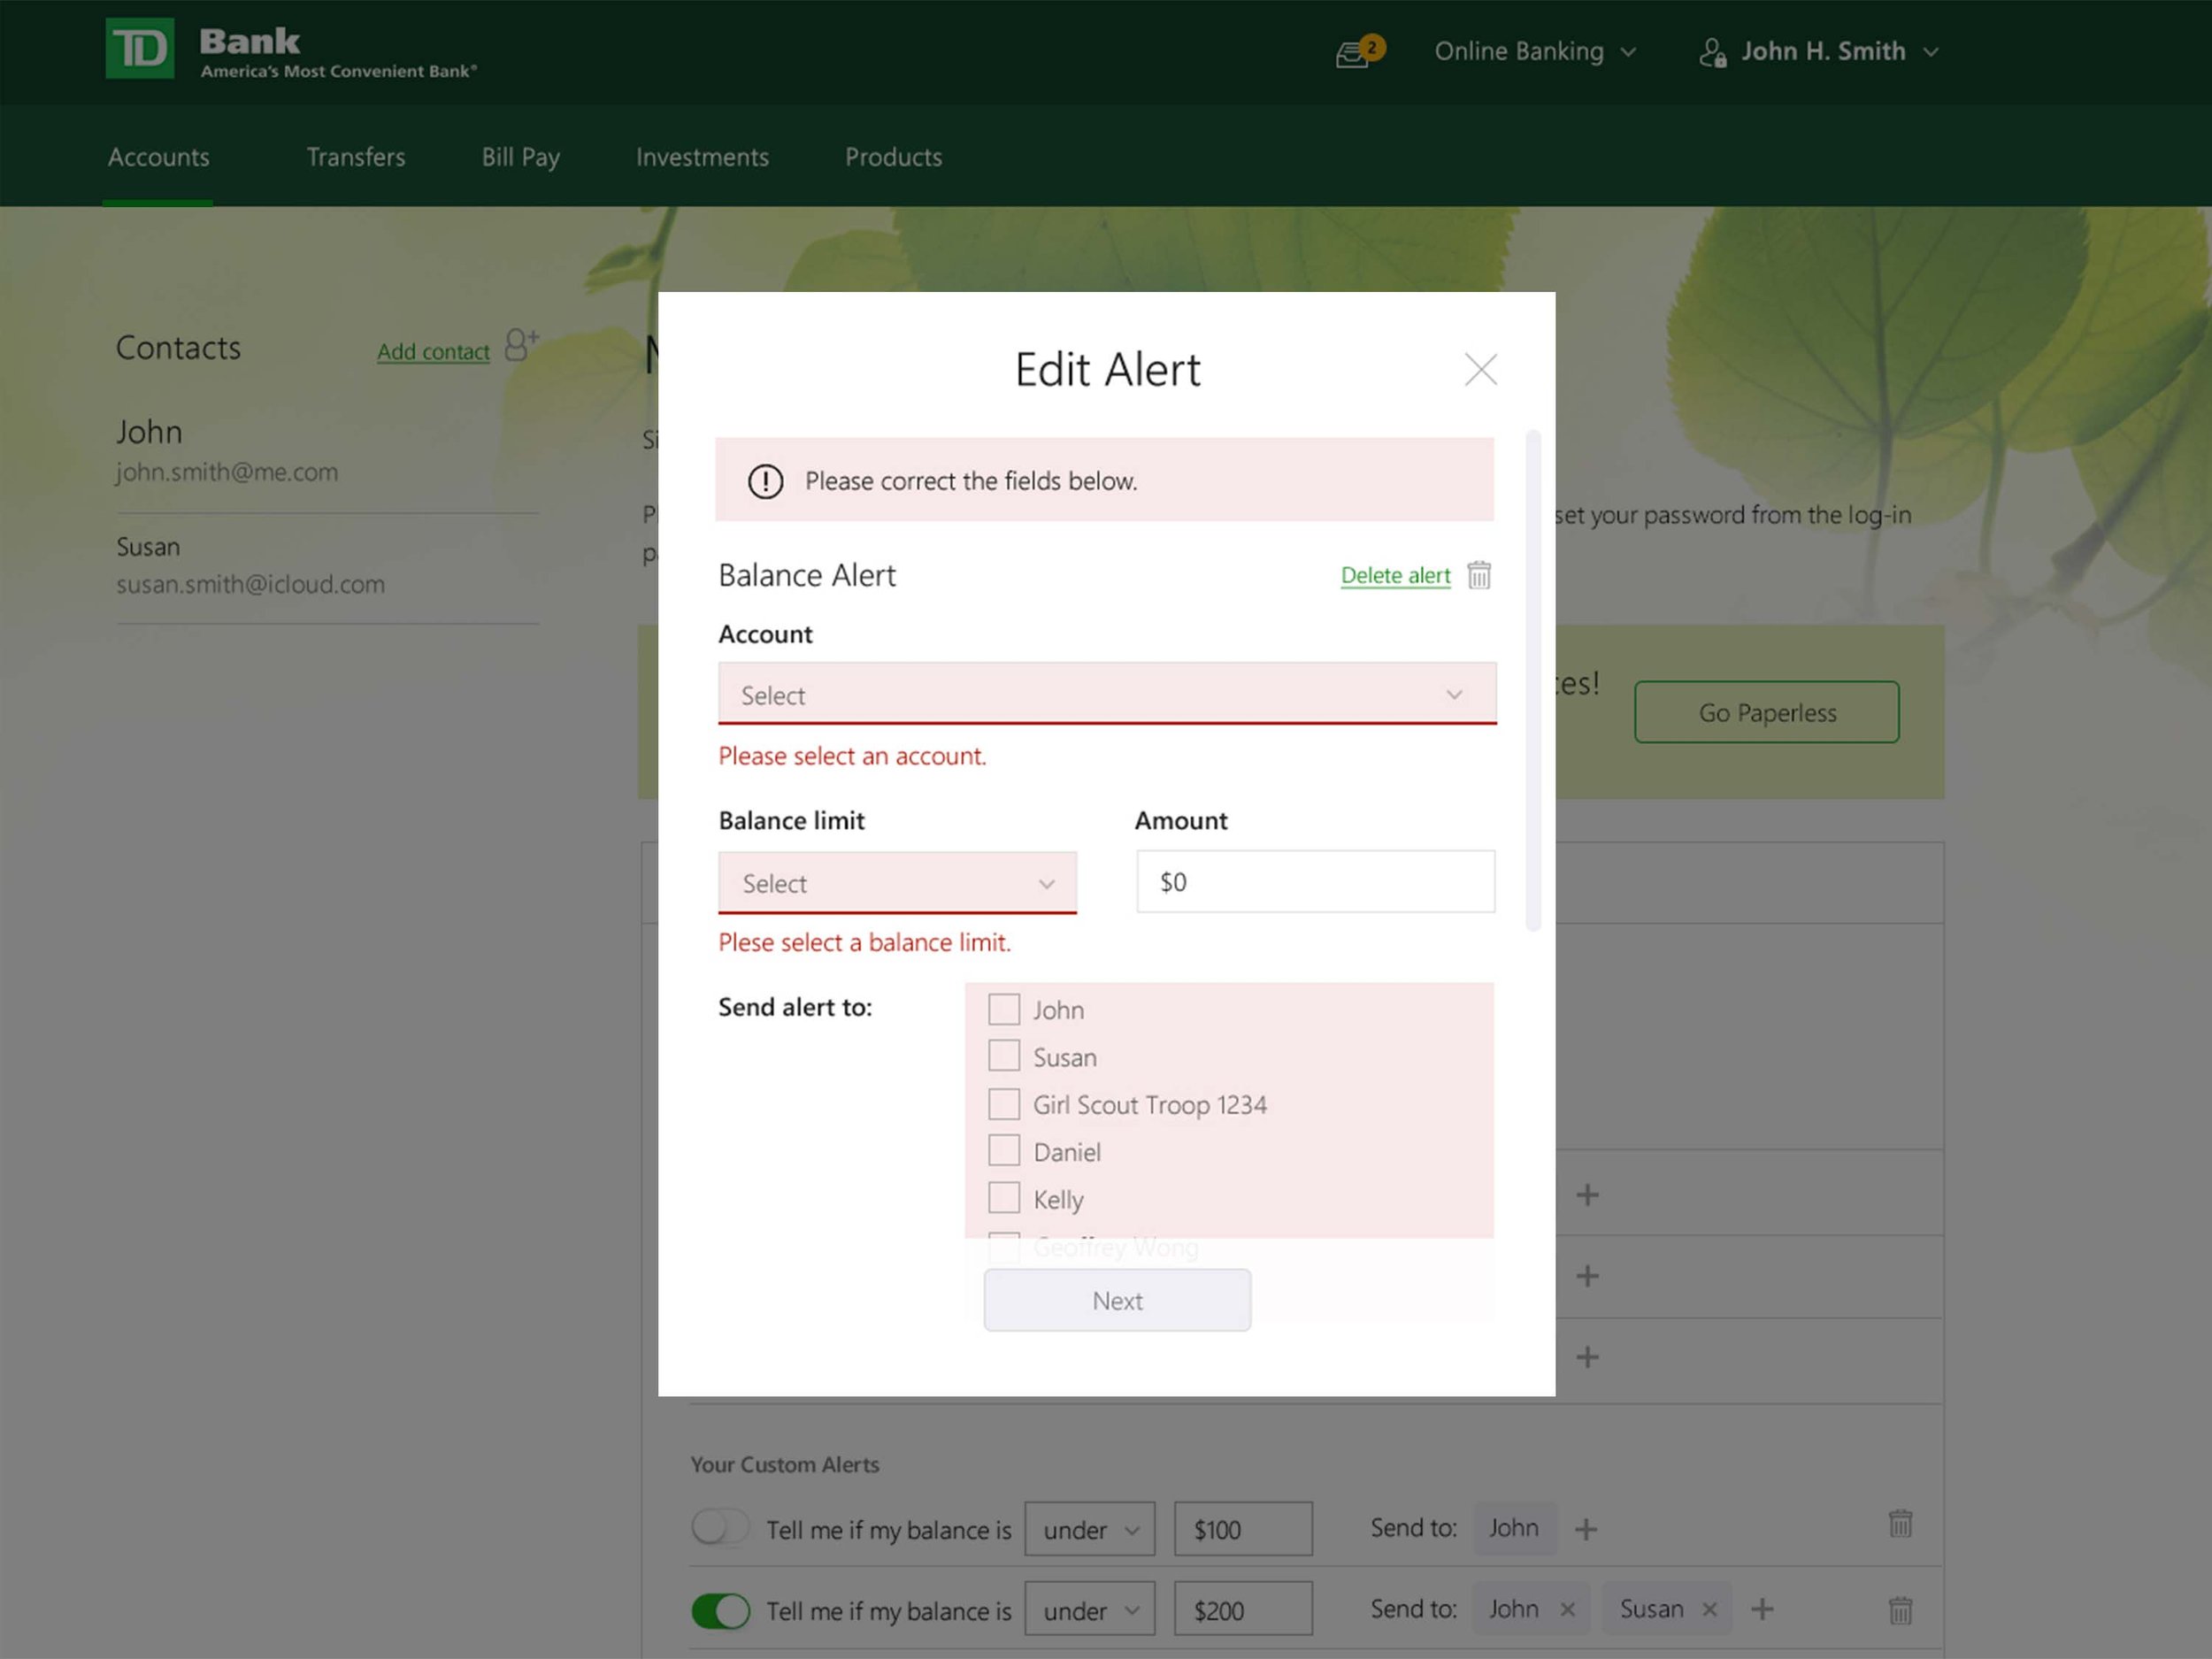This screenshot has width=2212, height=1659.
Task: Open the under dropdown on the $200 alert
Action: [x=1090, y=1609]
